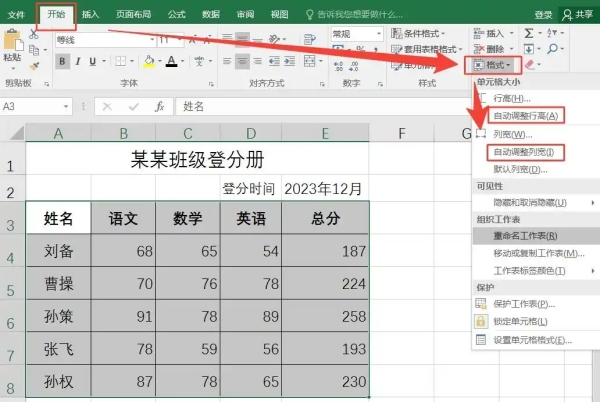Image resolution: width=600 pixels, height=402 pixels.
Task: Expand the Name Box dropdown arrow
Action: pyautogui.click(x=83, y=106)
